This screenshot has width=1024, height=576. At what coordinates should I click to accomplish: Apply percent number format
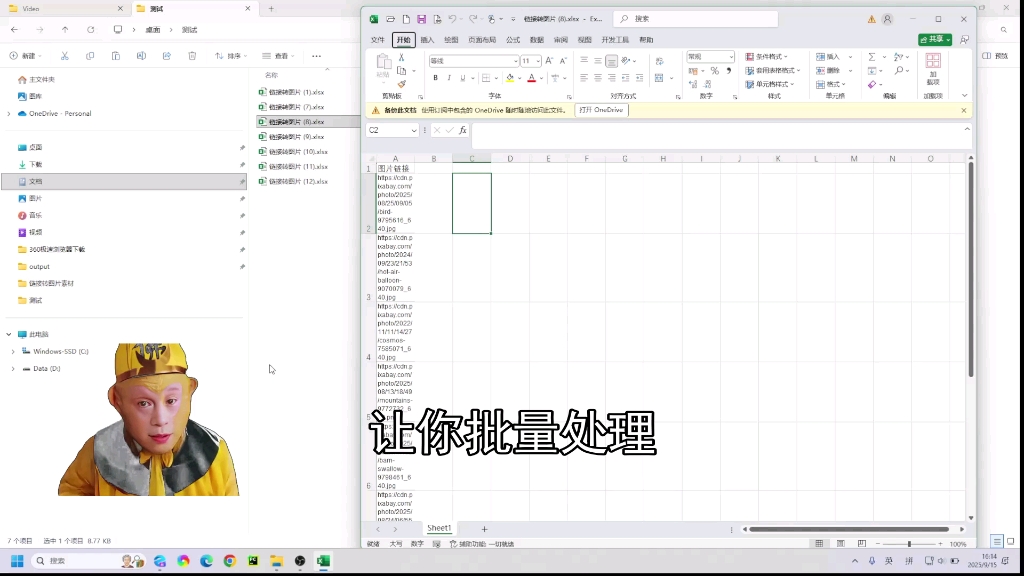tap(713, 70)
